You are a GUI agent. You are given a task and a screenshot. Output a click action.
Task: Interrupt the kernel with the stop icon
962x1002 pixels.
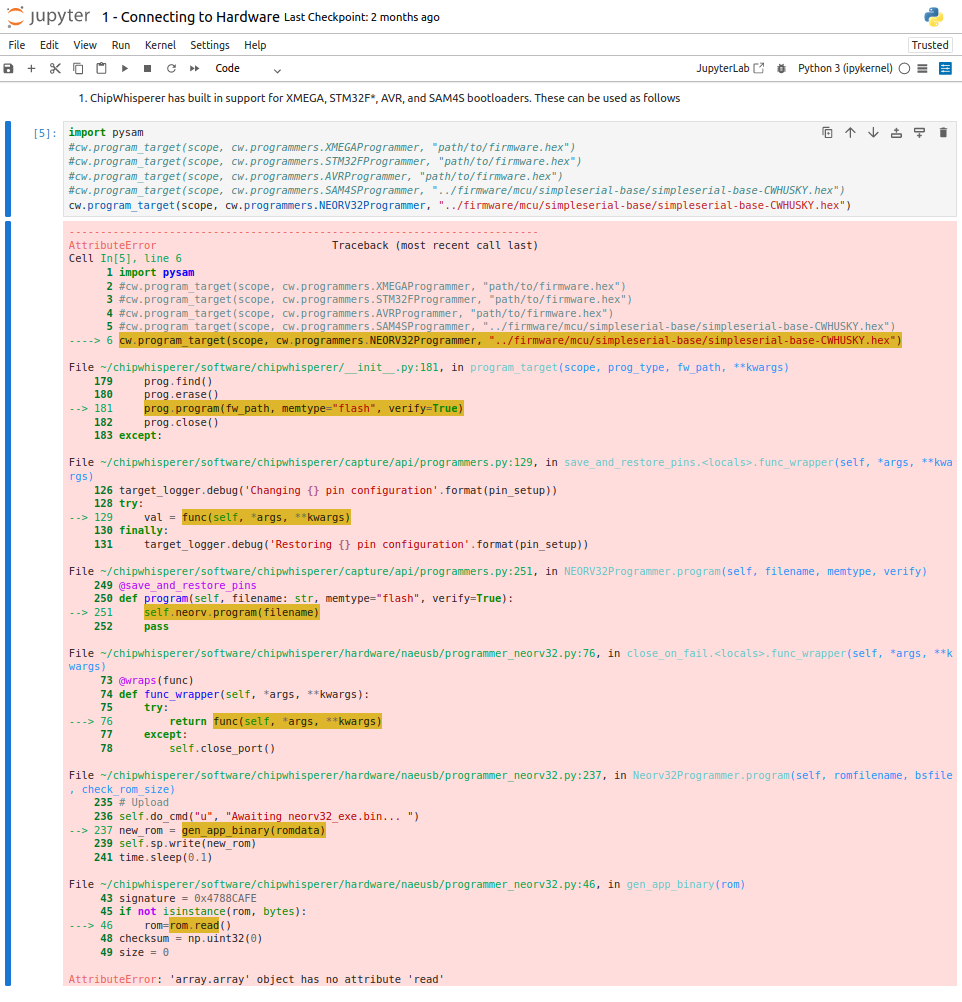(x=148, y=69)
